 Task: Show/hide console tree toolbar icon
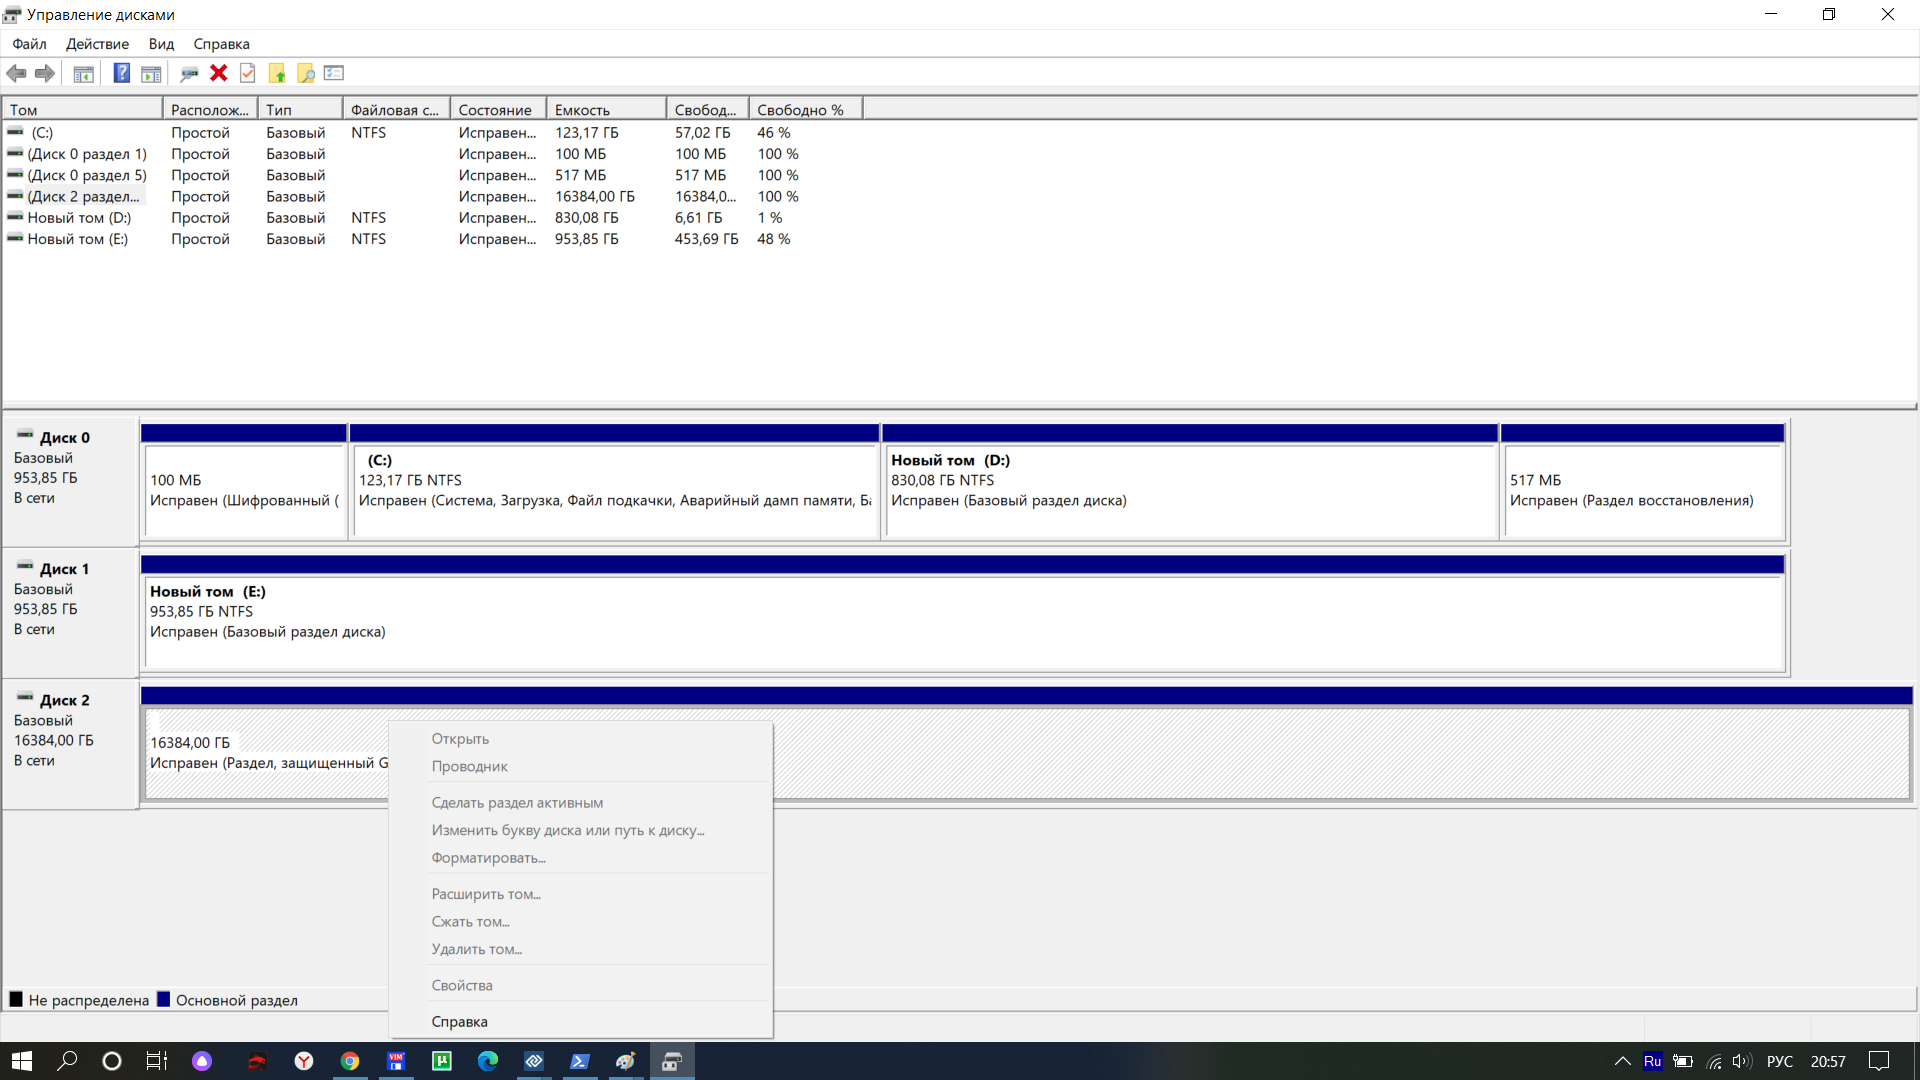[x=84, y=73]
